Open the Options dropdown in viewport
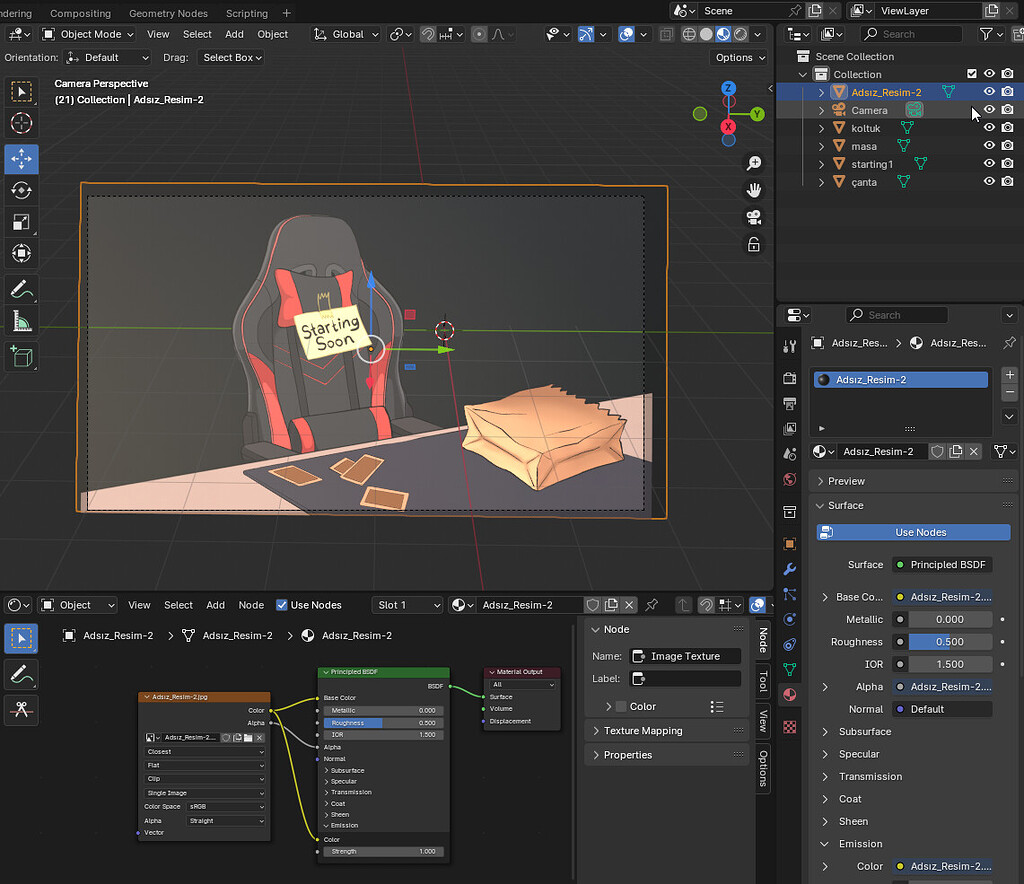 click(x=740, y=57)
